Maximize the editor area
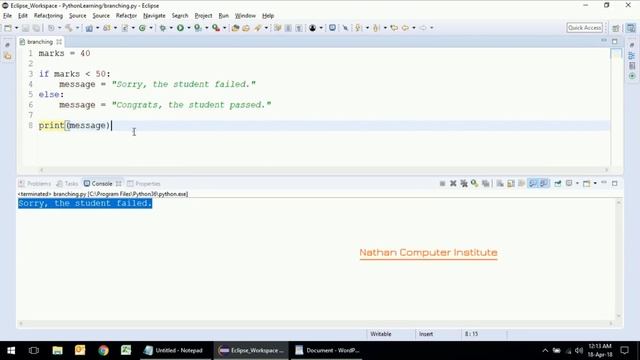The height and width of the screenshot is (360, 640). pos(615,41)
